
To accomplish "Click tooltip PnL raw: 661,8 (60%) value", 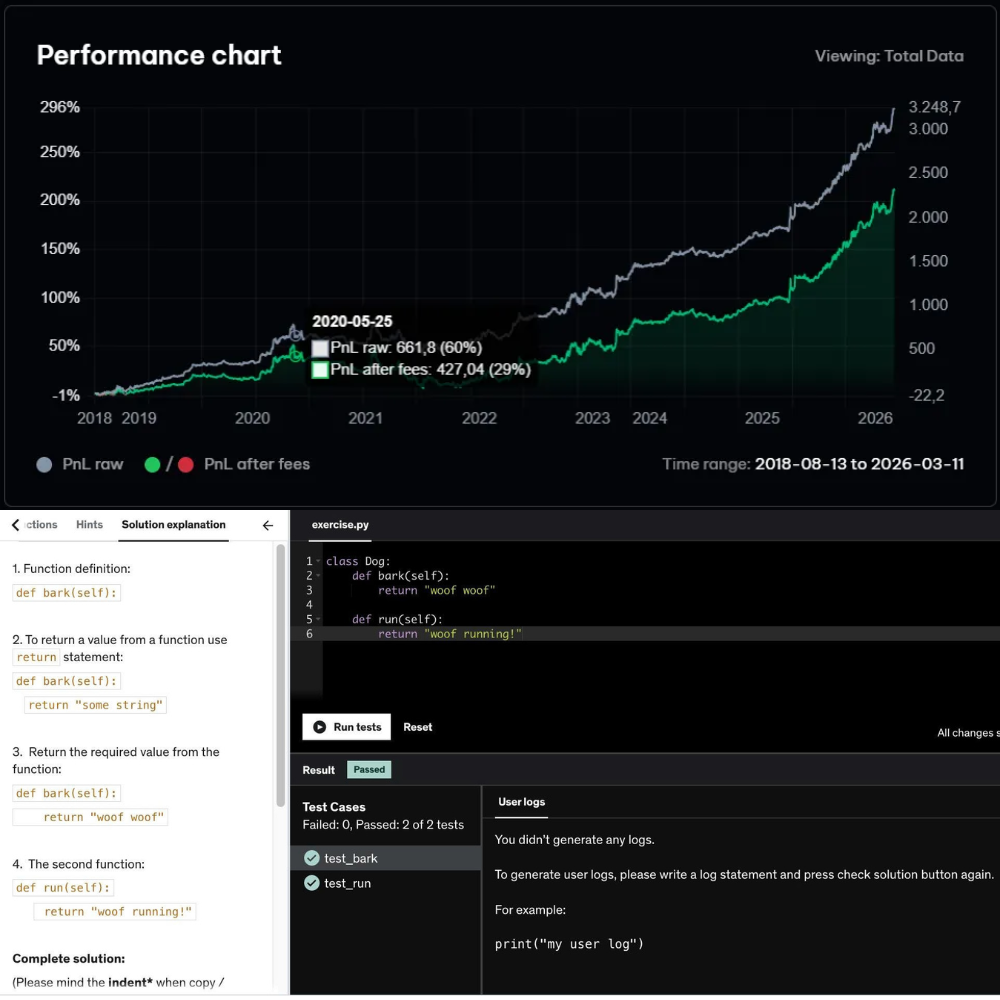I will point(406,348).
